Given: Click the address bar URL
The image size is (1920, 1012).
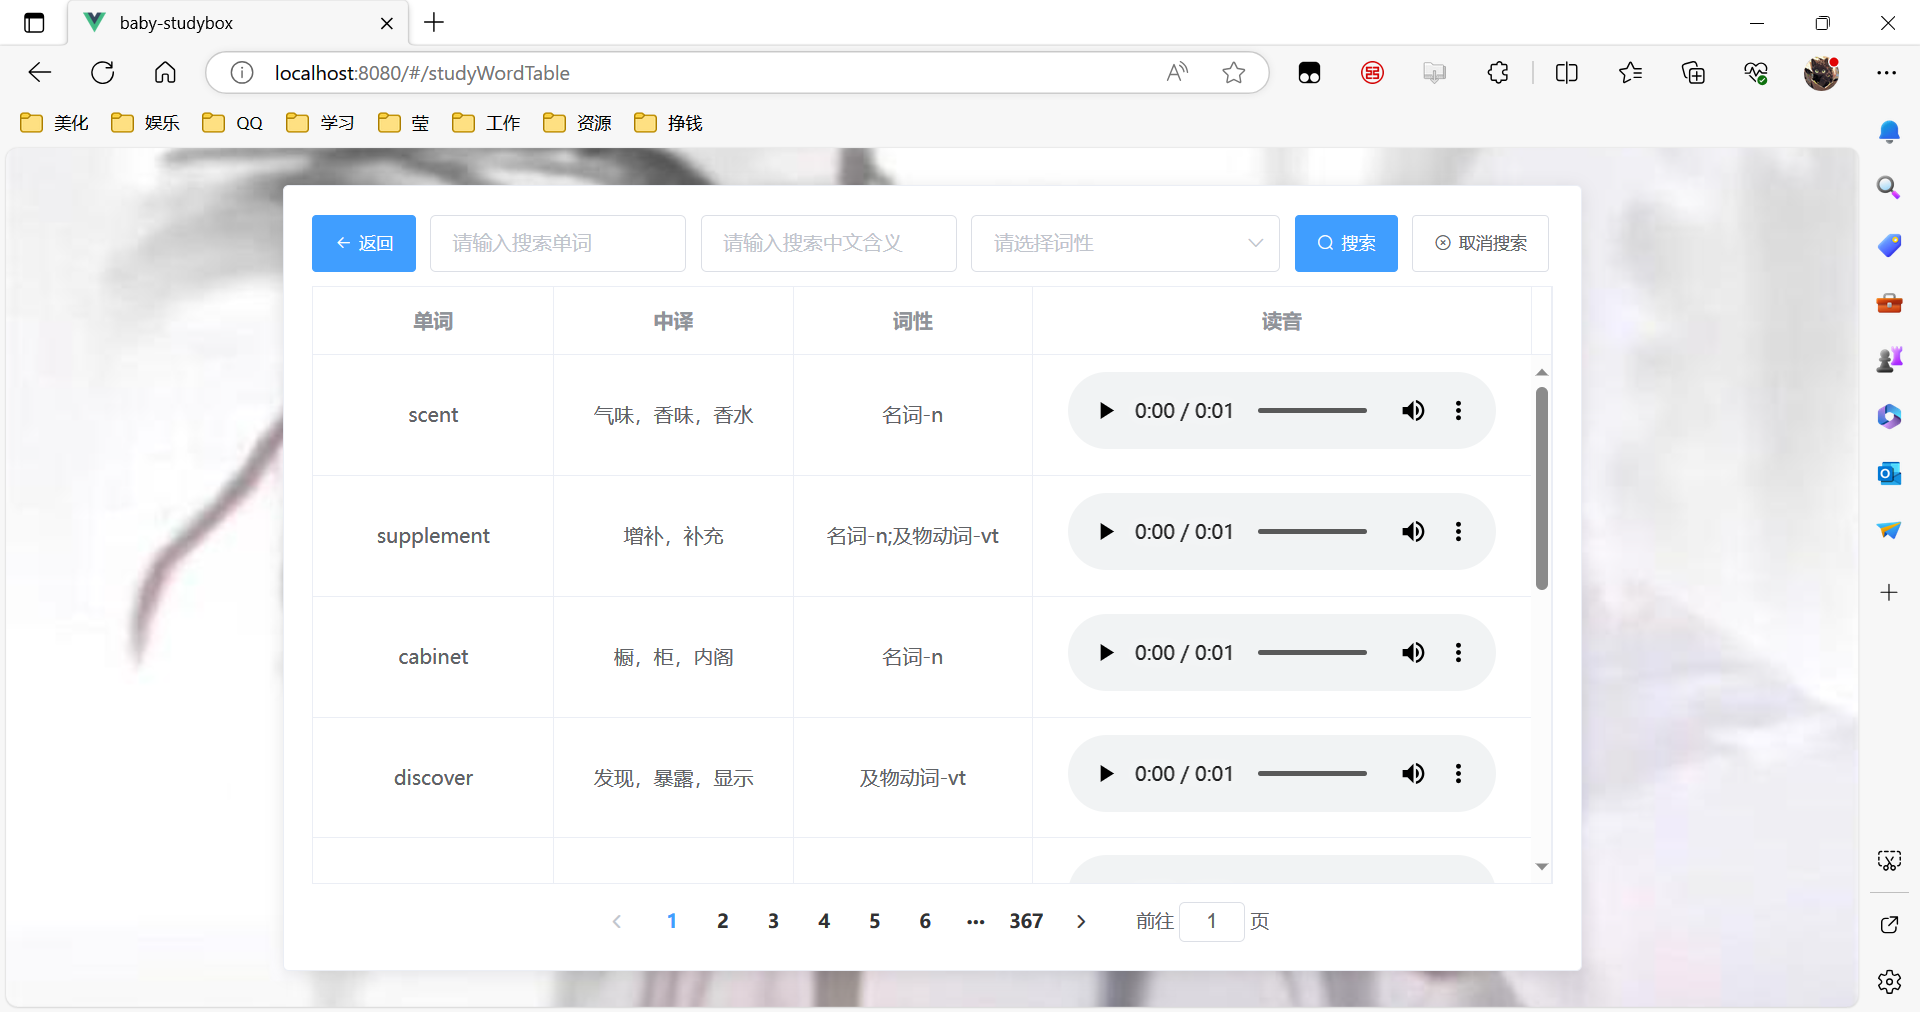Looking at the screenshot, I should (422, 73).
